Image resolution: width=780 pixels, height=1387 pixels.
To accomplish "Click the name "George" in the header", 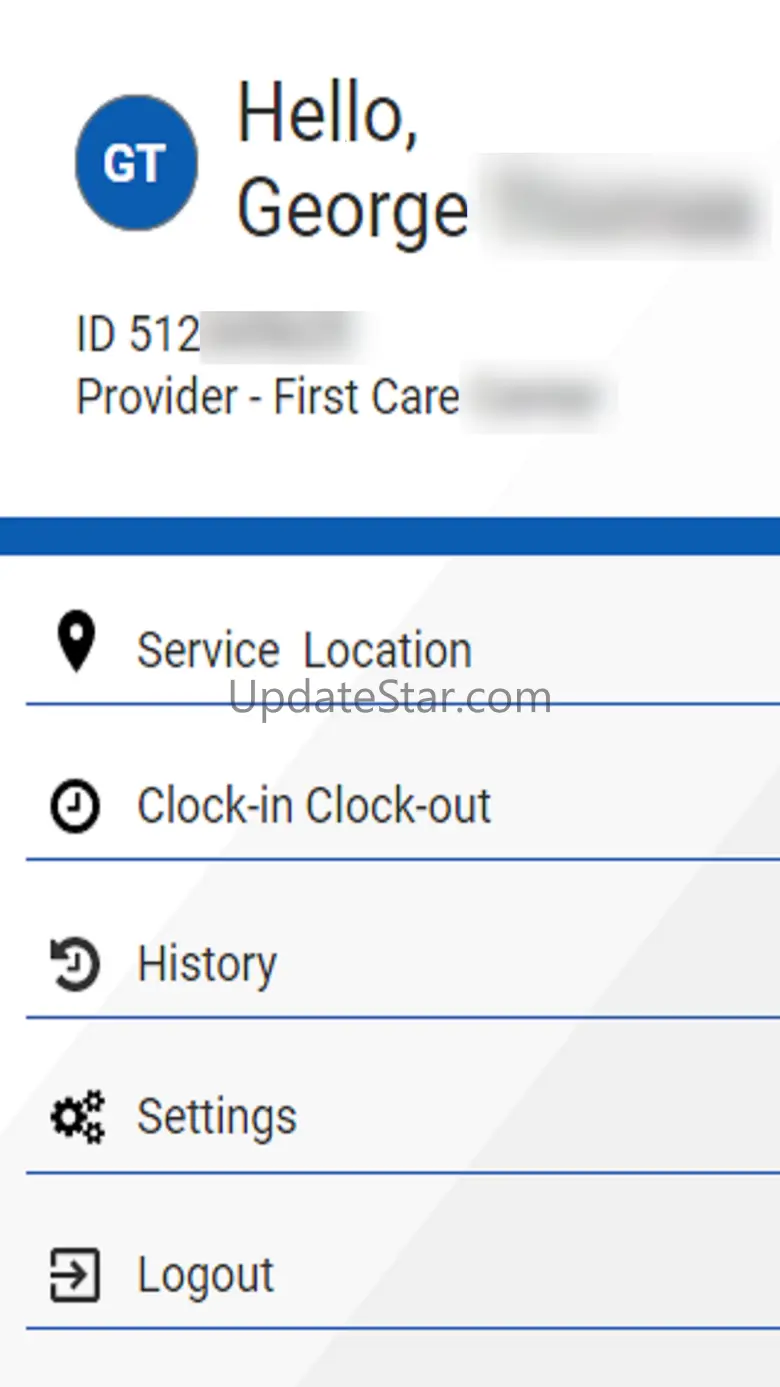I will coord(352,210).
